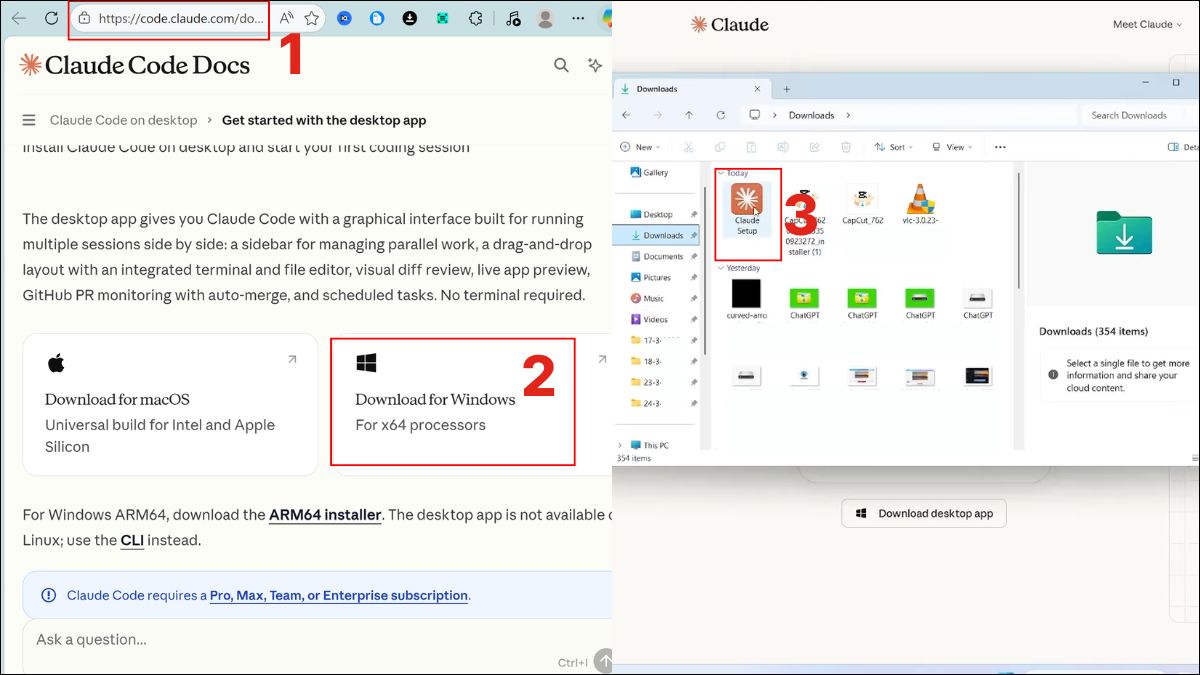
Task: Click the Claude Code on desktop breadcrumb
Action: 123,120
